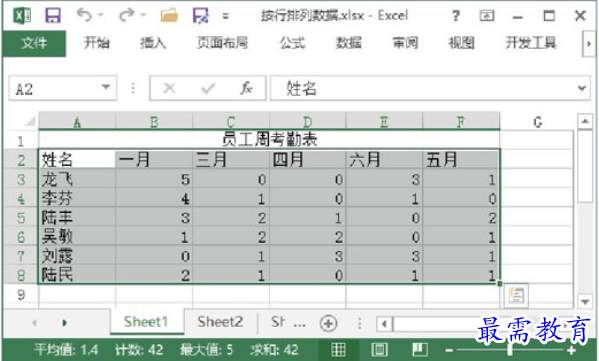Click the cell 一月
This screenshot has width=599, height=361.
point(154,159)
